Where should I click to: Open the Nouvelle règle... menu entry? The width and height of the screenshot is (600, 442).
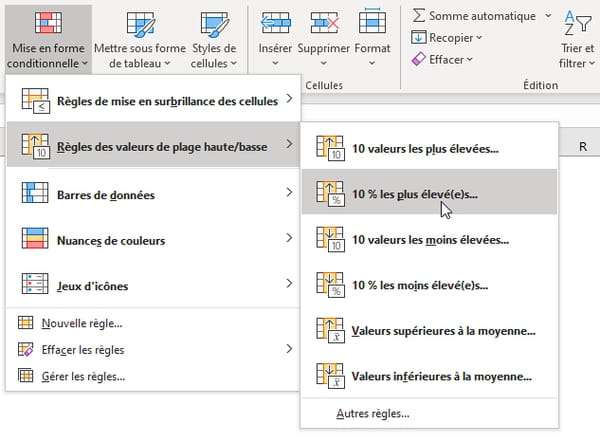coord(153,323)
